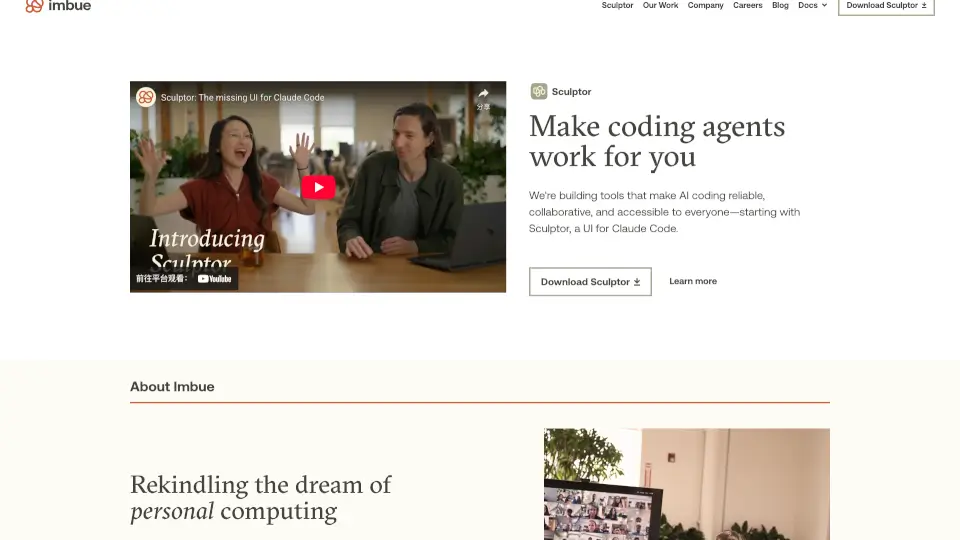Open the Careers page
This screenshot has height=540, width=960.
pos(748,6)
